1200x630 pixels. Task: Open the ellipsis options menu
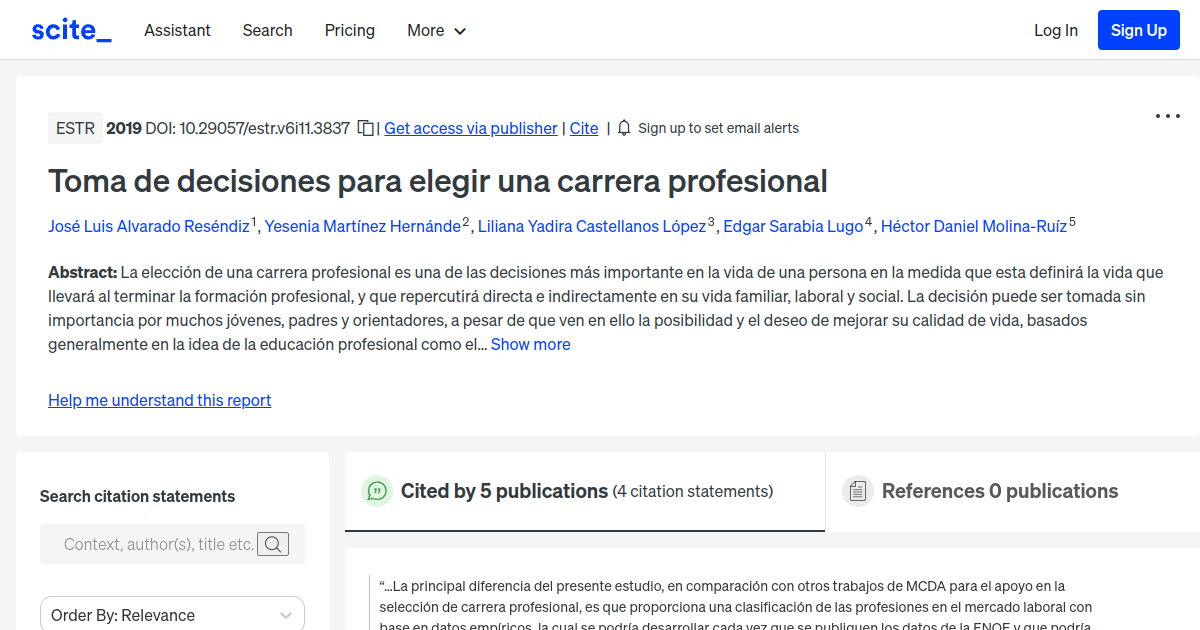(1167, 116)
